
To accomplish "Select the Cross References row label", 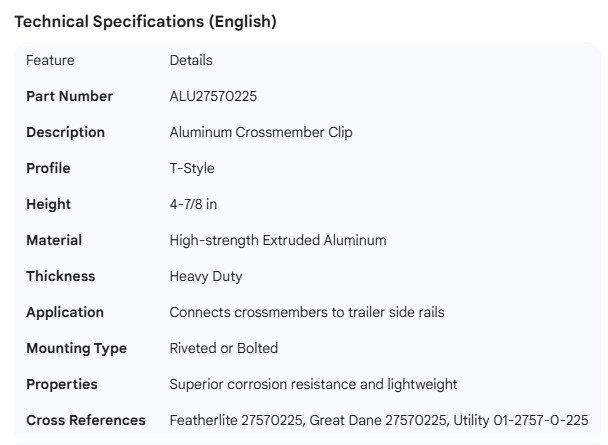I will pos(86,420).
